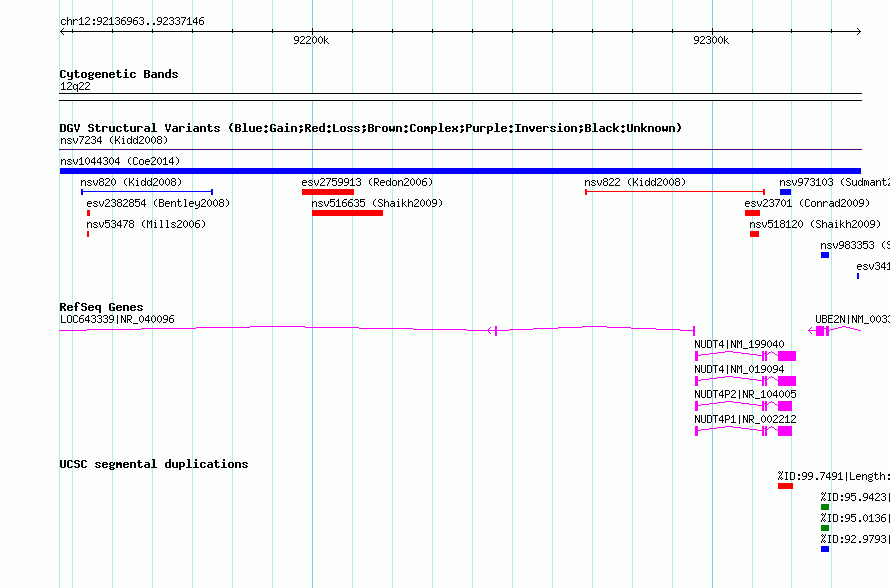Select the nsv1044304 (Coe2014) label
The image size is (890, 588).
coord(120,161)
